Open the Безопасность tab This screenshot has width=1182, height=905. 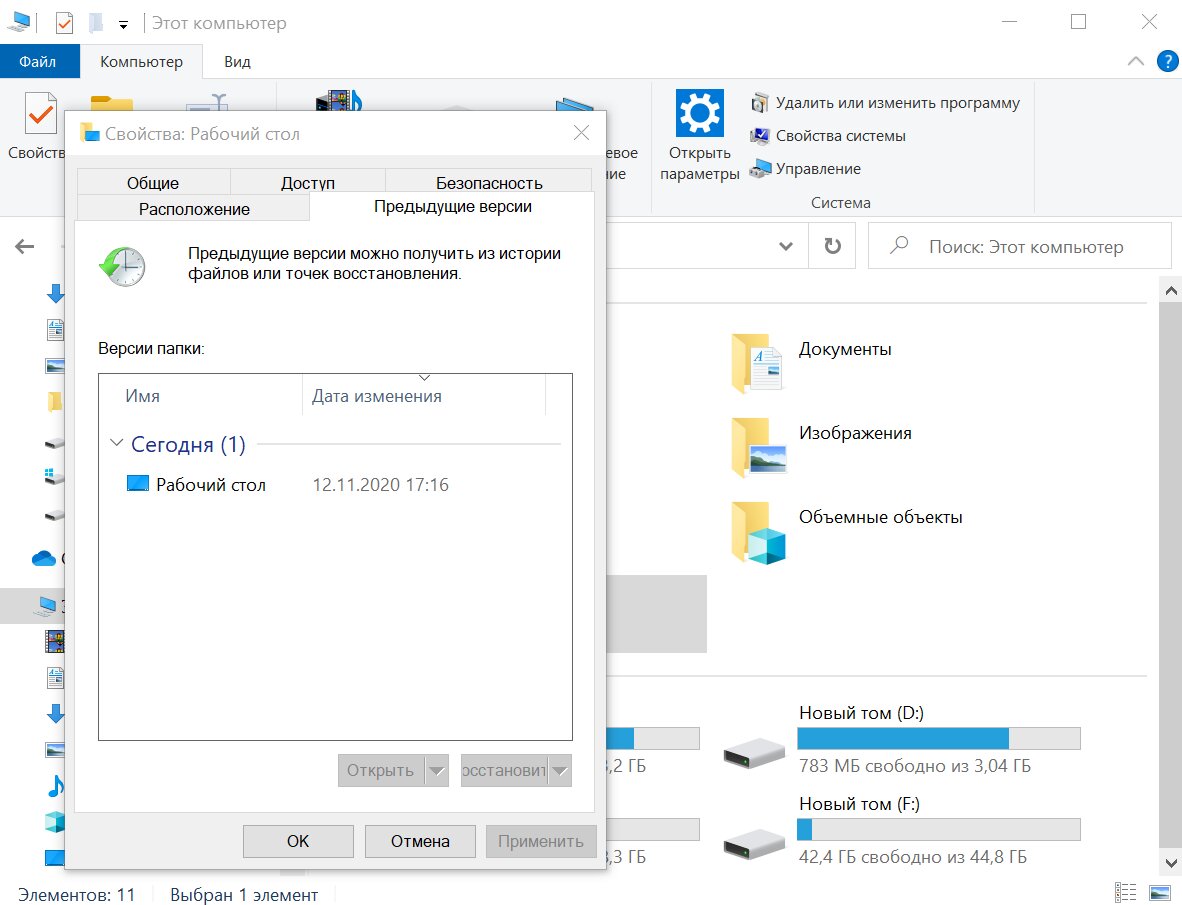coord(488,182)
